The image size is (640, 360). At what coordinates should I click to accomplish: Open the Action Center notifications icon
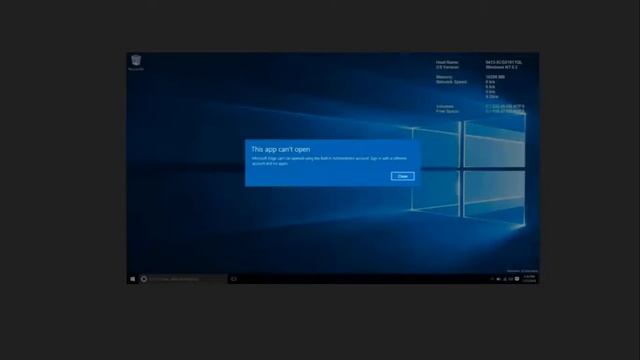click(517, 279)
